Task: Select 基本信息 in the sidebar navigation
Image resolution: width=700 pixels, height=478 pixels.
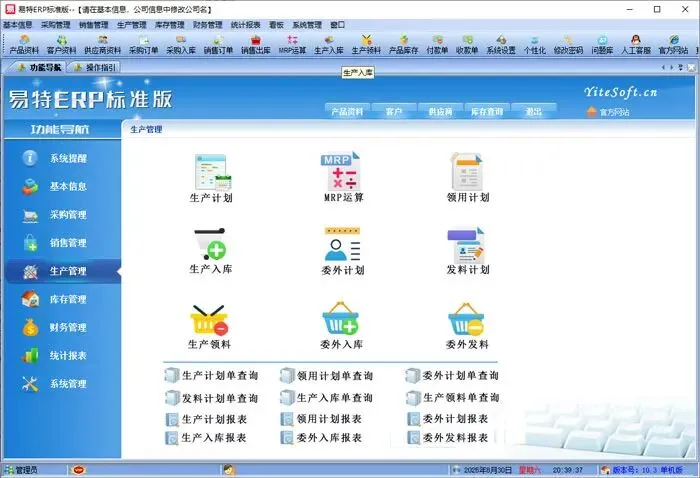Action: pyautogui.click(x=62, y=186)
